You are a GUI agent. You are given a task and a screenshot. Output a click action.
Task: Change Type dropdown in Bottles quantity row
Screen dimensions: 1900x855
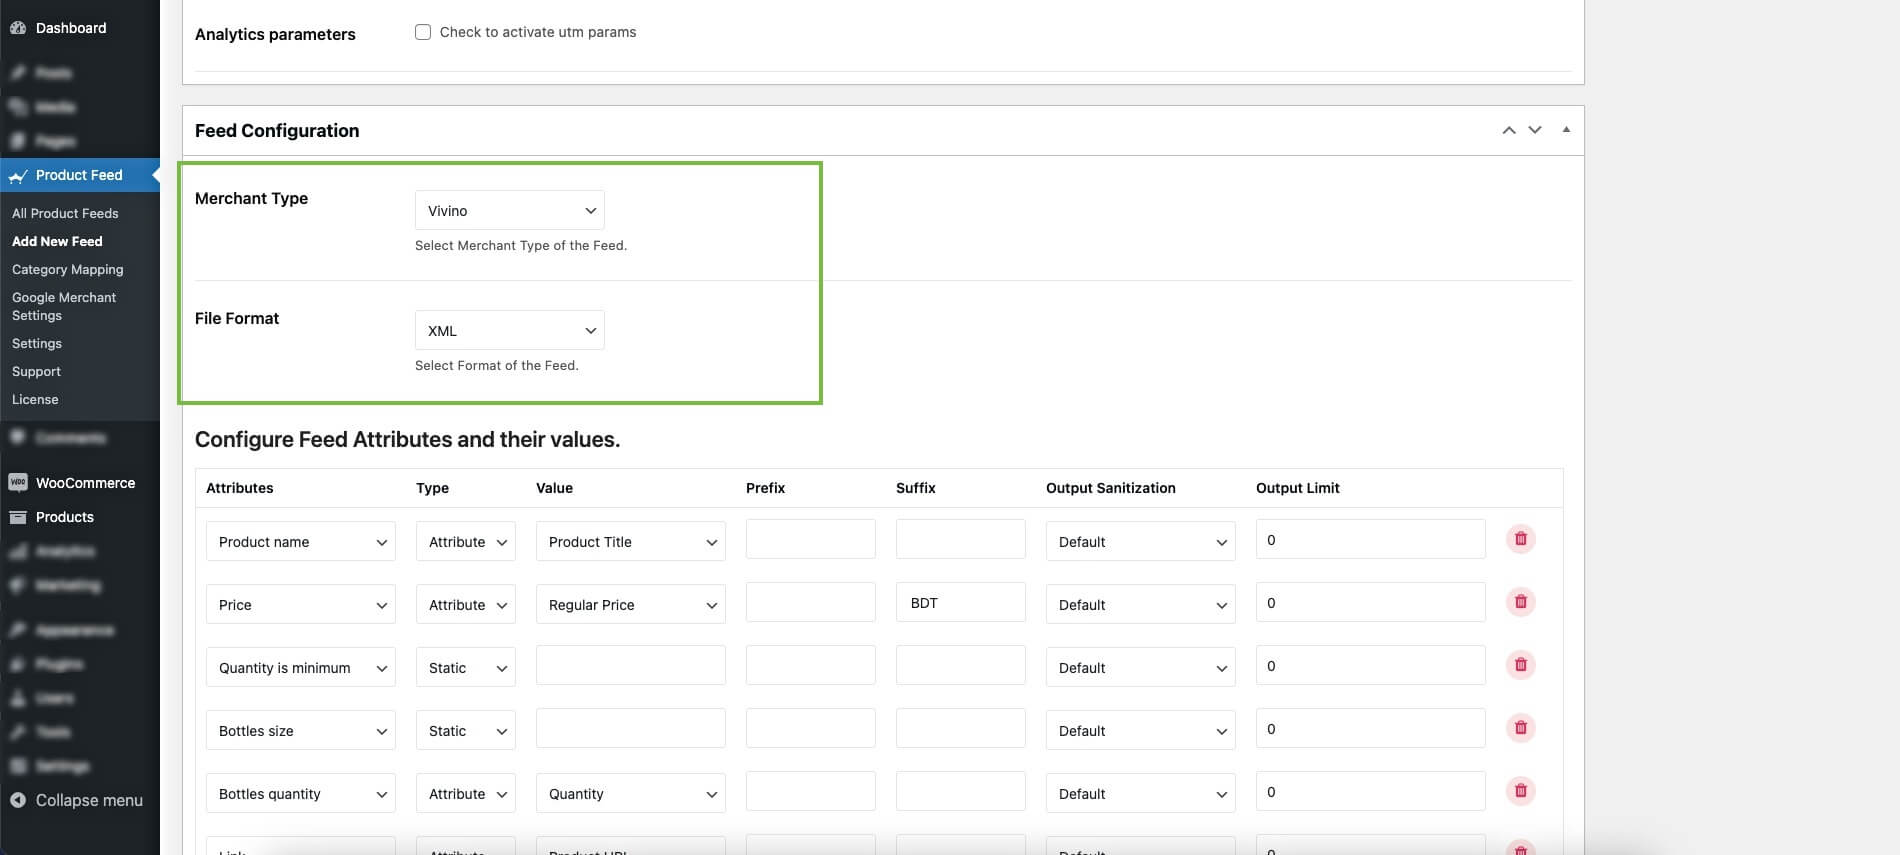click(466, 793)
